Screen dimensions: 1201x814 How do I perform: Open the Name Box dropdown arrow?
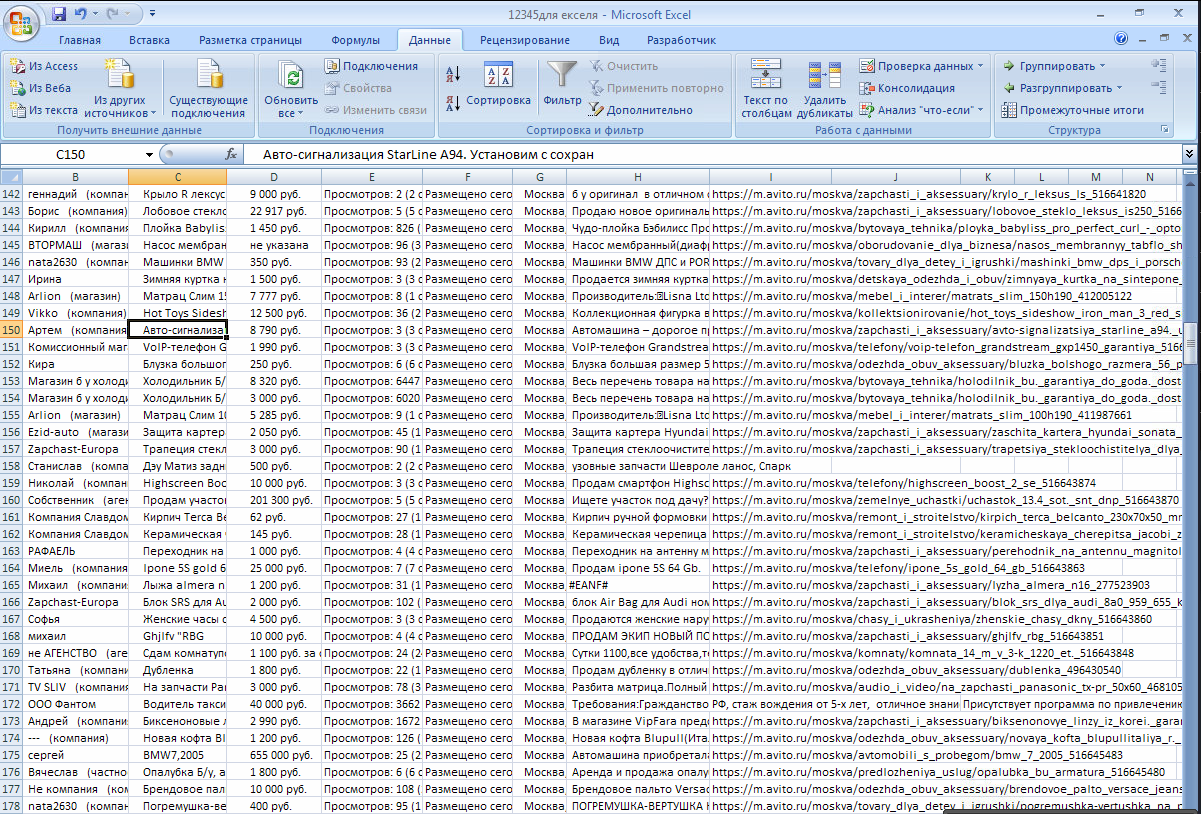coord(149,155)
